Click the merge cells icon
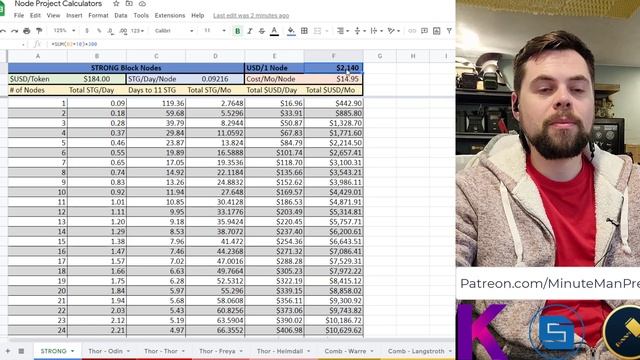 coord(317,31)
